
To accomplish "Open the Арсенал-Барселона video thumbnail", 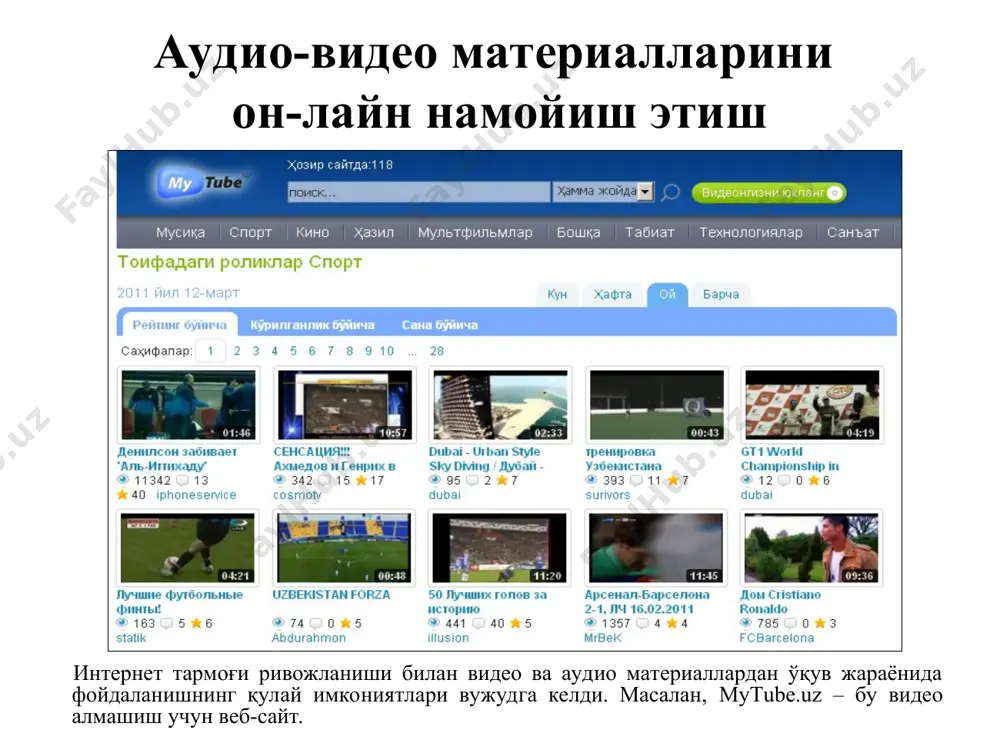I will coord(656,547).
